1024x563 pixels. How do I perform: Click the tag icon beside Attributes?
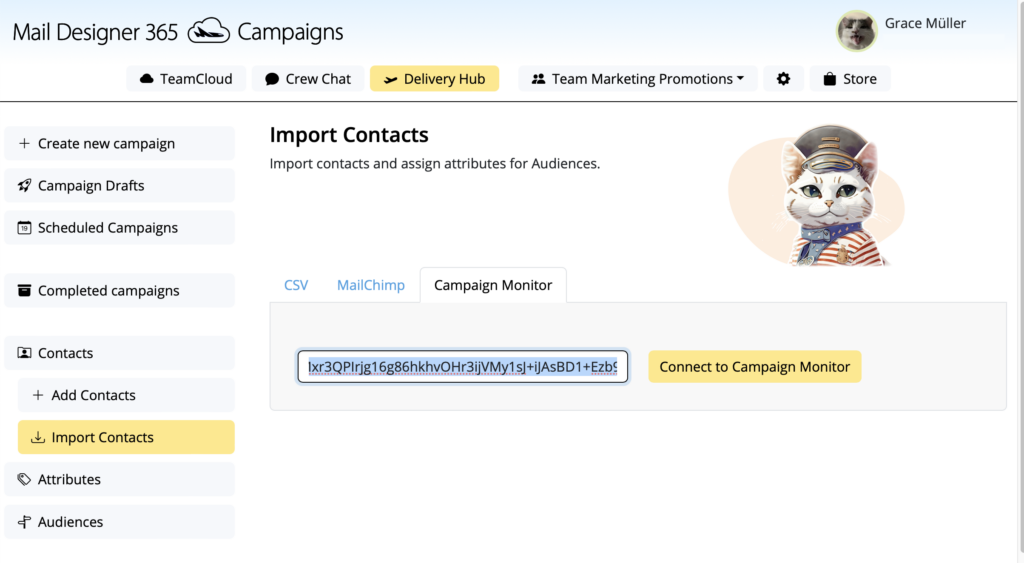pyautogui.click(x=24, y=479)
